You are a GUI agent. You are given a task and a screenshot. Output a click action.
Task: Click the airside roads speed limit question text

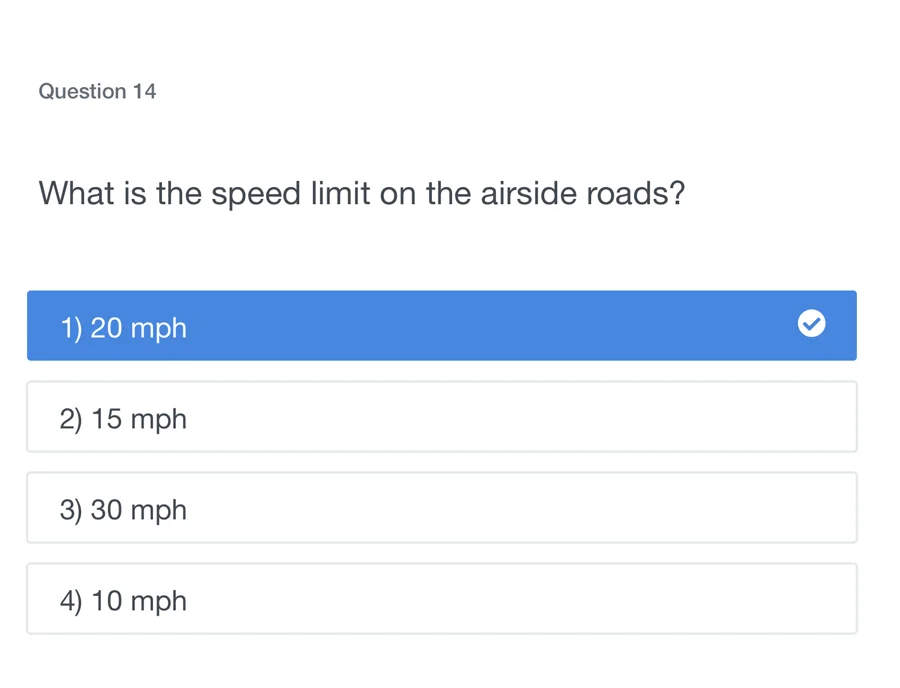pos(361,192)
